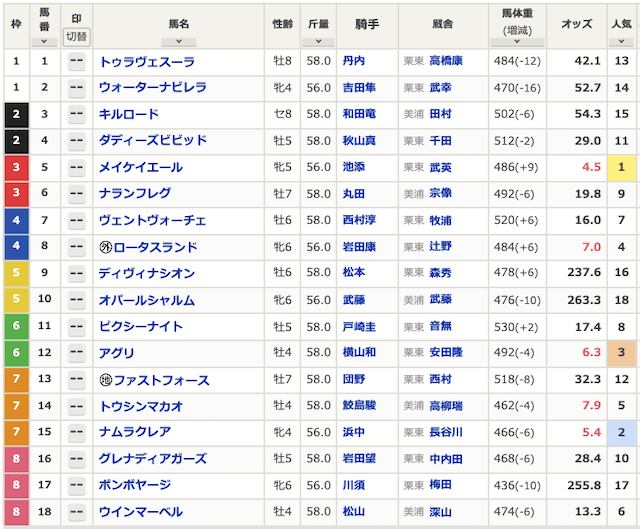Click the 印 切替 switch button
The image size is (640, 529).
click(76, 37)
